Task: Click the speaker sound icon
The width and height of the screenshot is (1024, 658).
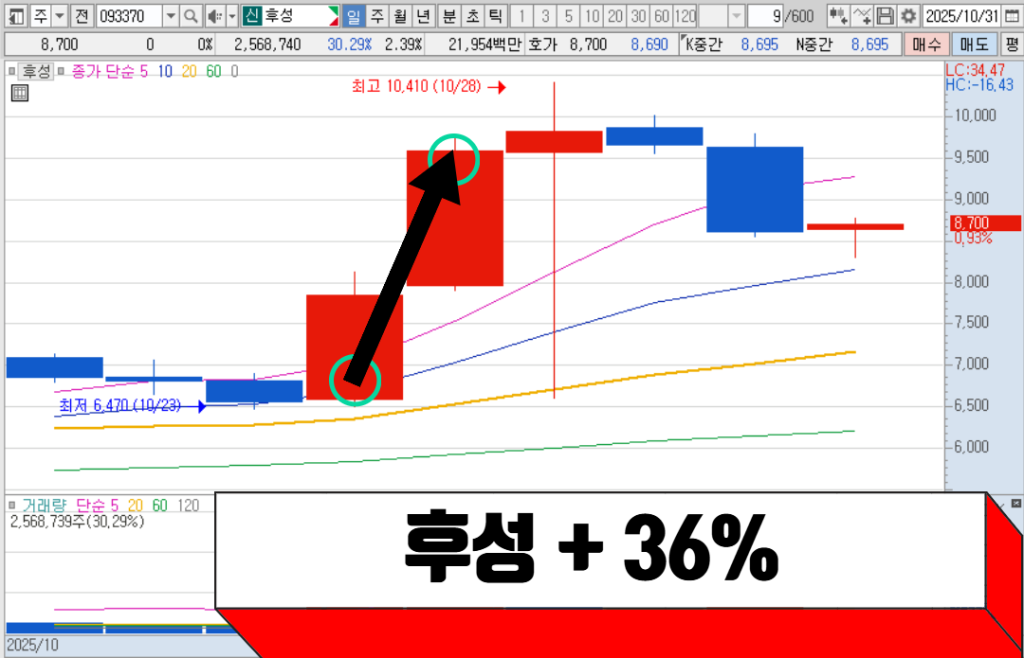Action: (x=213, y=16)
